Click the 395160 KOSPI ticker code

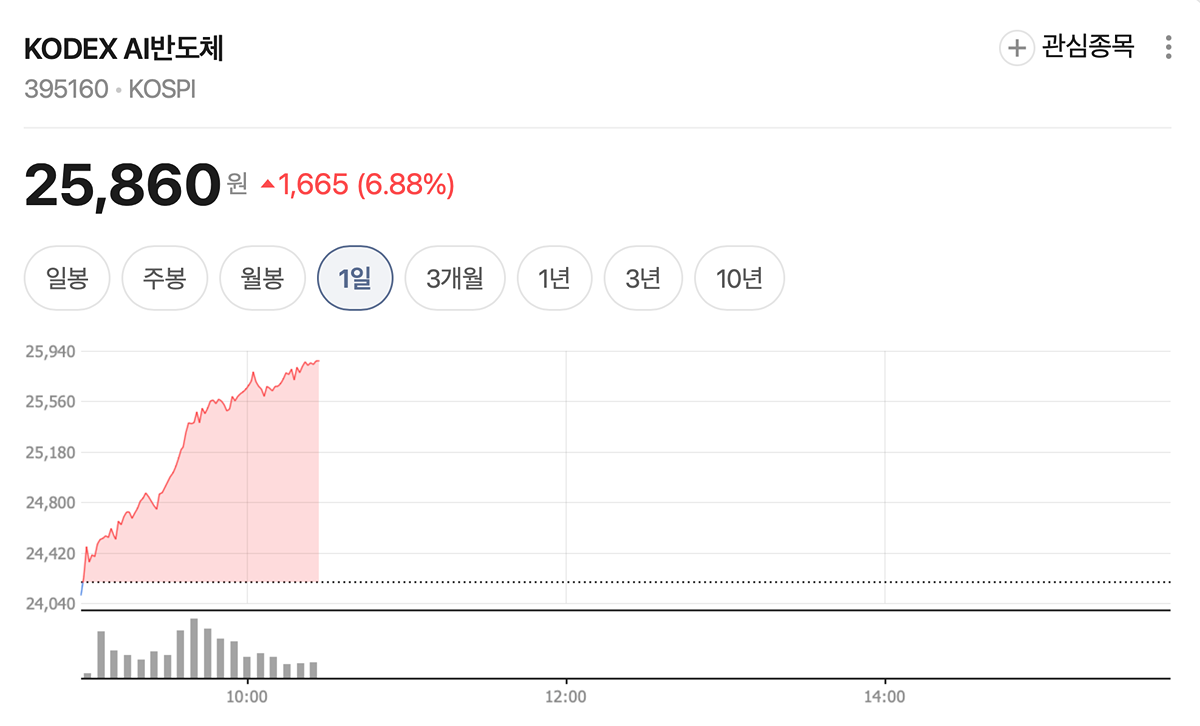pyautogui.click(x=110, y=89)
